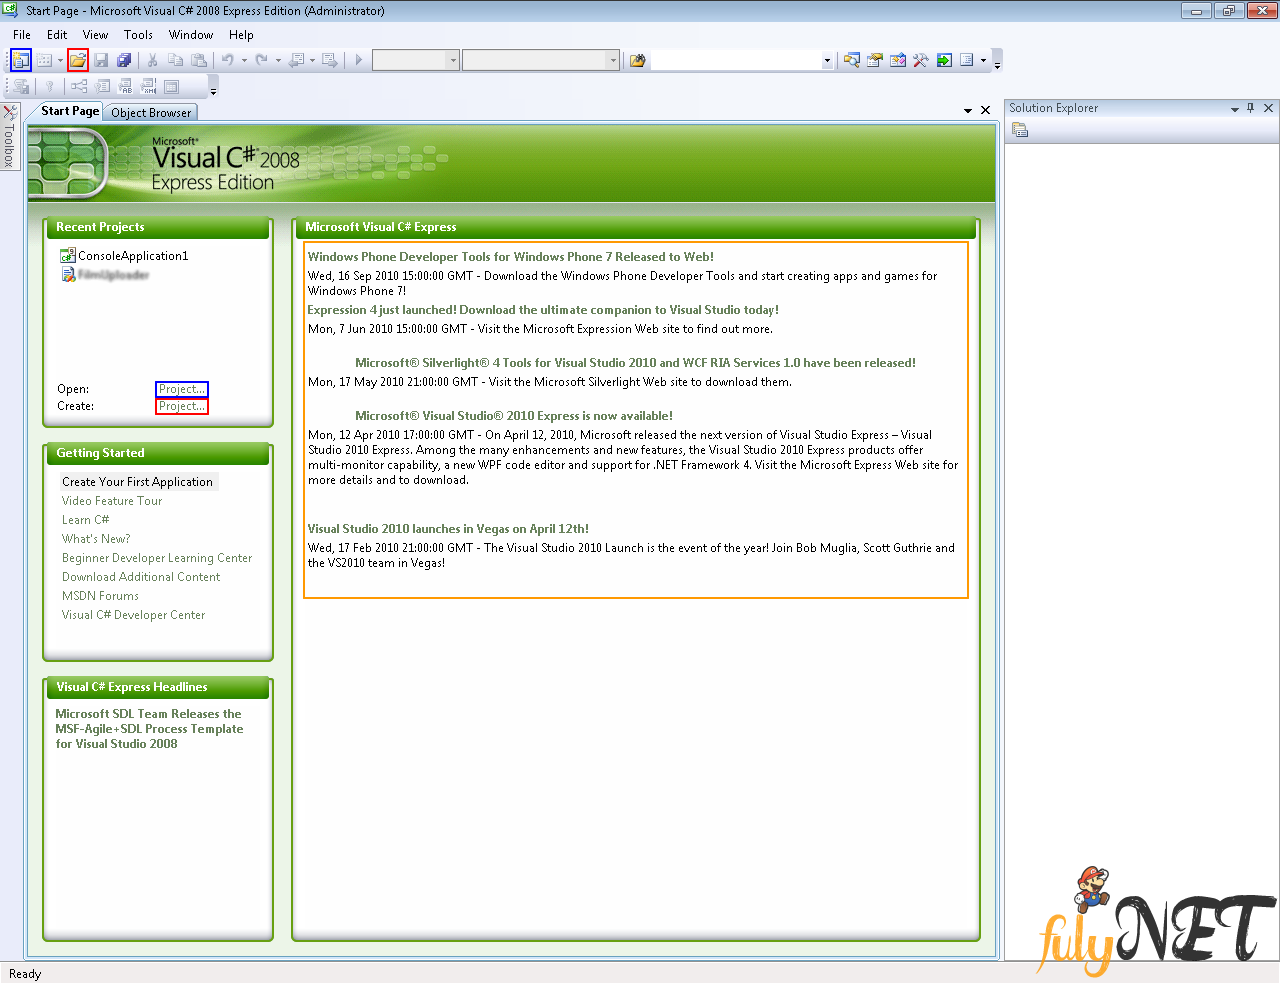Open Beginner Developer Learning Center link

(x=157, y=558)
